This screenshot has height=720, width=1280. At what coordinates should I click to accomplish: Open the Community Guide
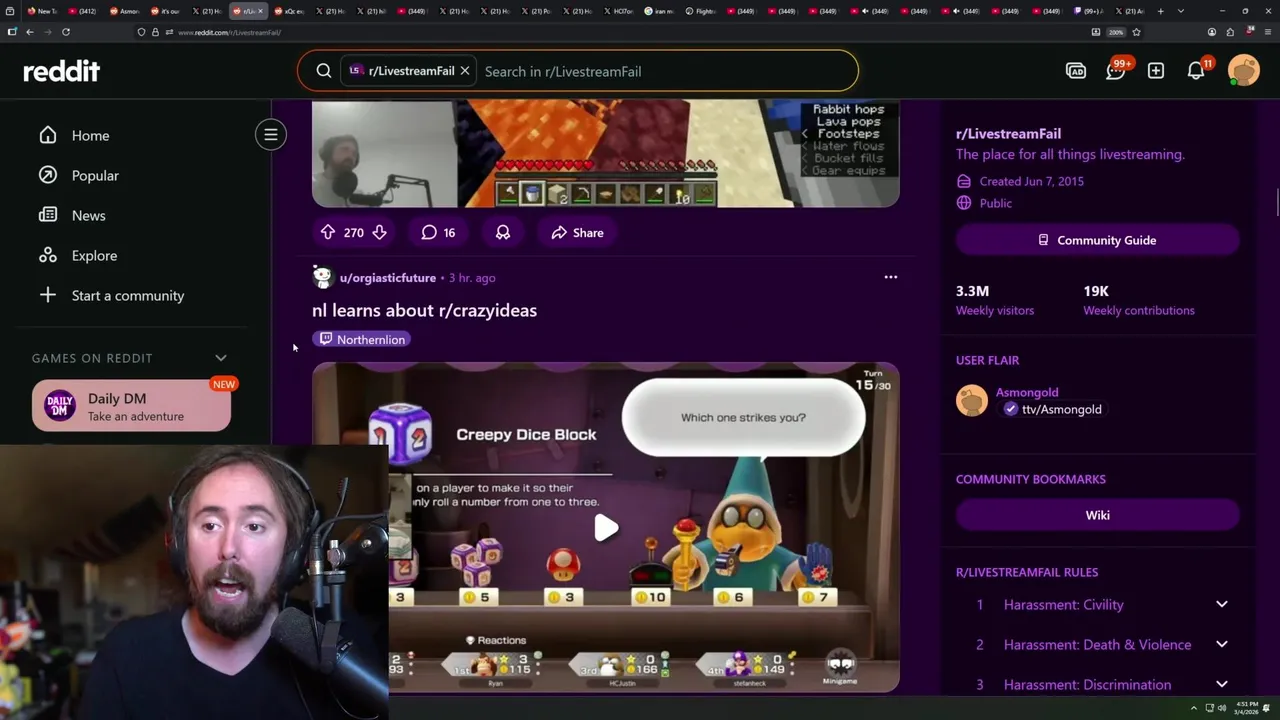click(1098, 240)
